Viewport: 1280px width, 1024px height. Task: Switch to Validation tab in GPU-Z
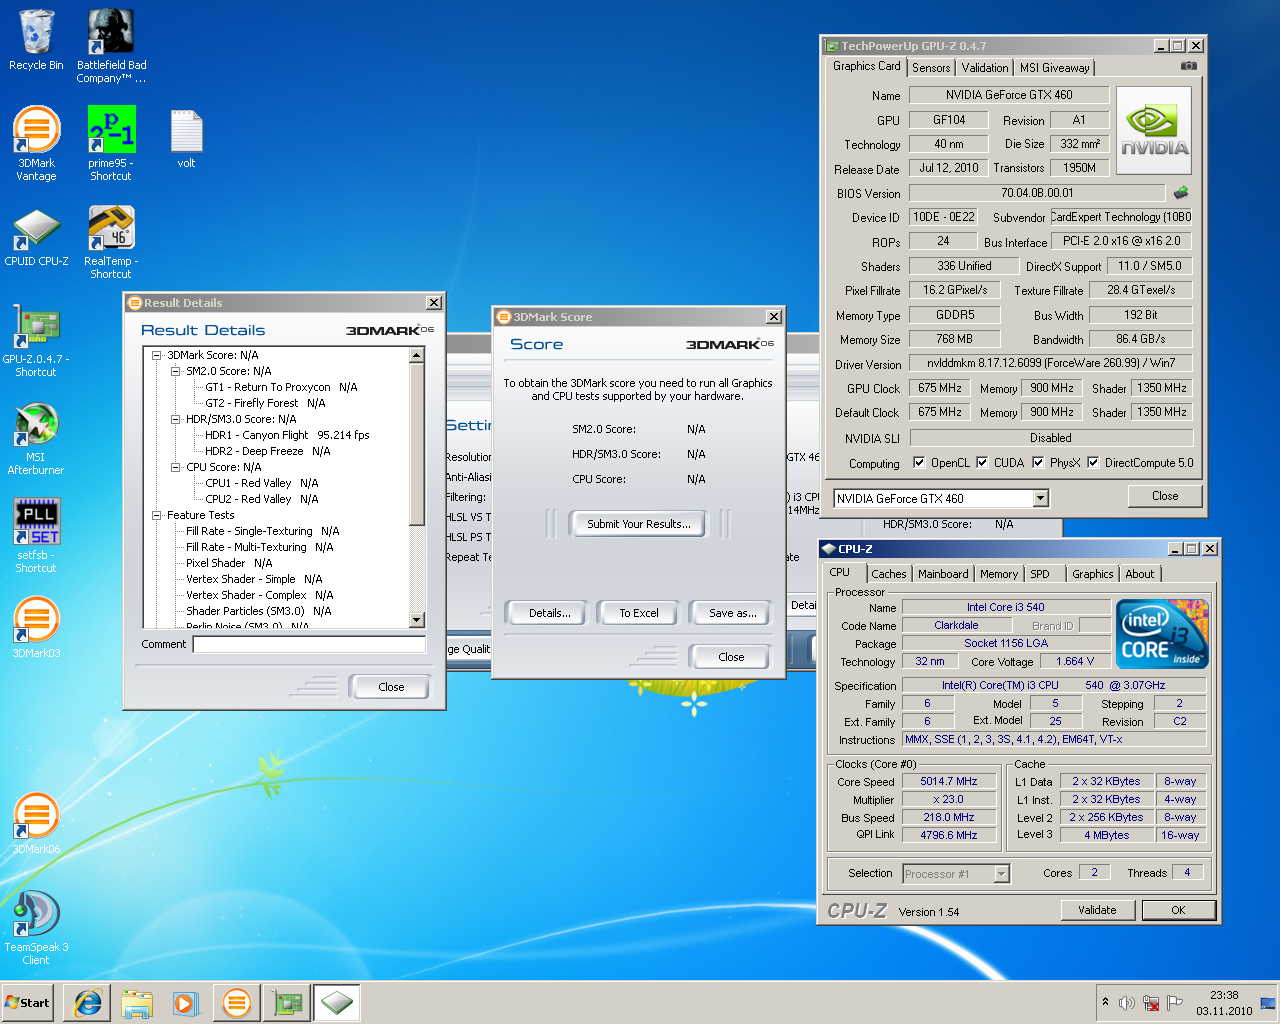pos(985,68)
